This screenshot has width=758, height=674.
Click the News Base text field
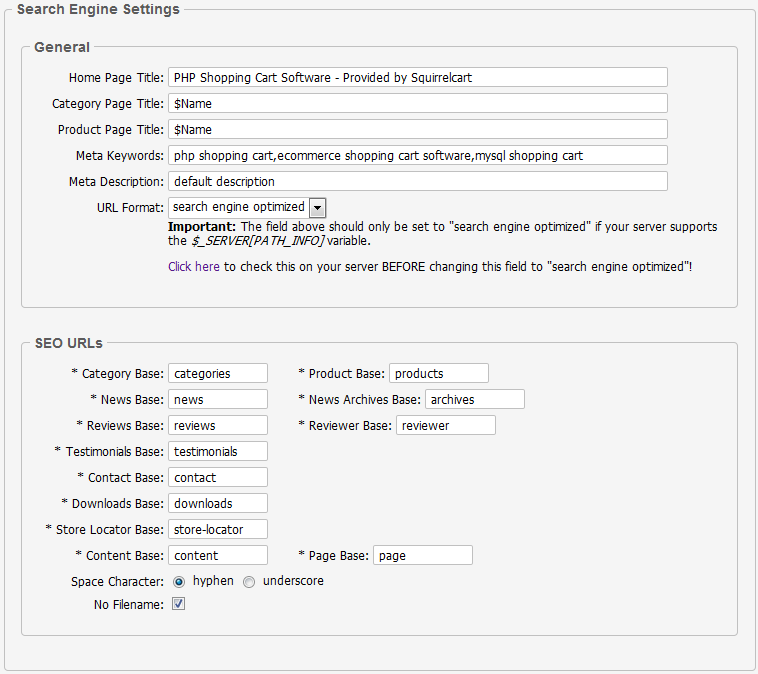(x=218, y=399)
